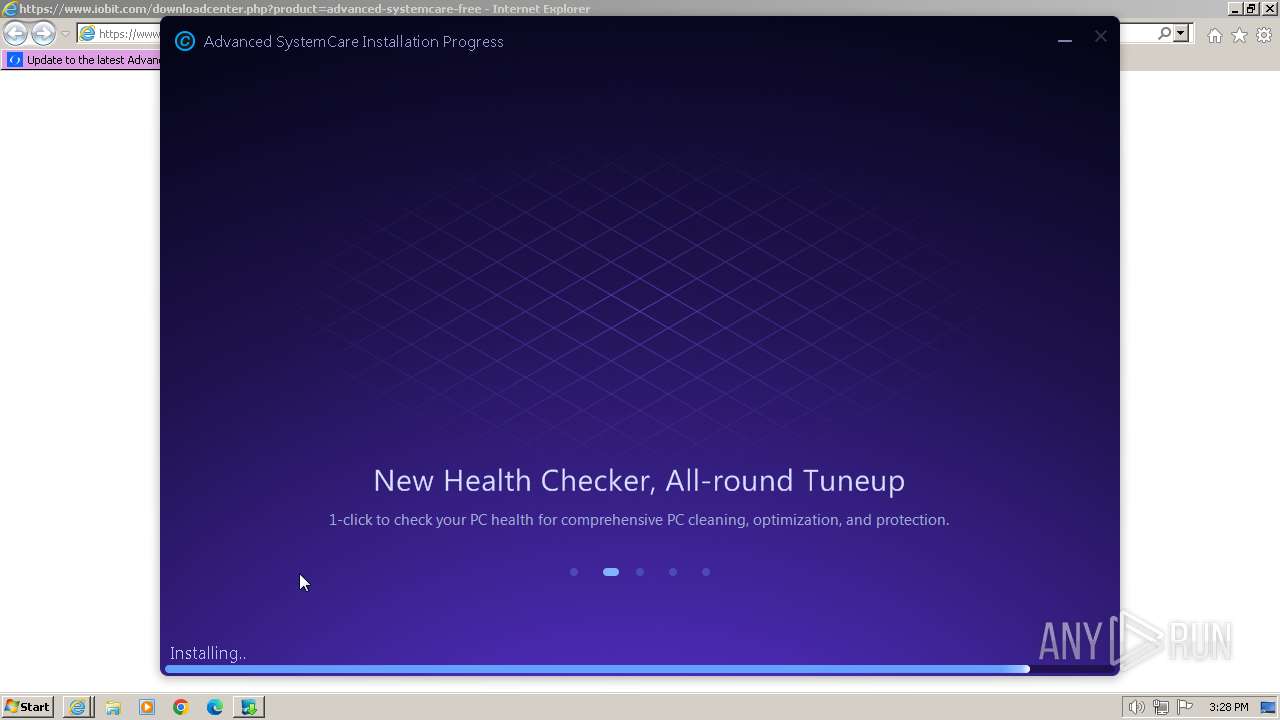Screen dimensions: 1280x720
Task: Open Internet Explorer Favorites star
Action: point(1239,35)
